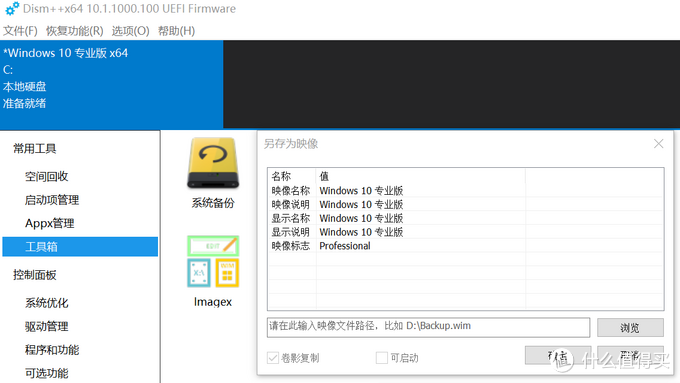Select the 映像说明 row
The image size is (680, 383).
click(465, 204)
